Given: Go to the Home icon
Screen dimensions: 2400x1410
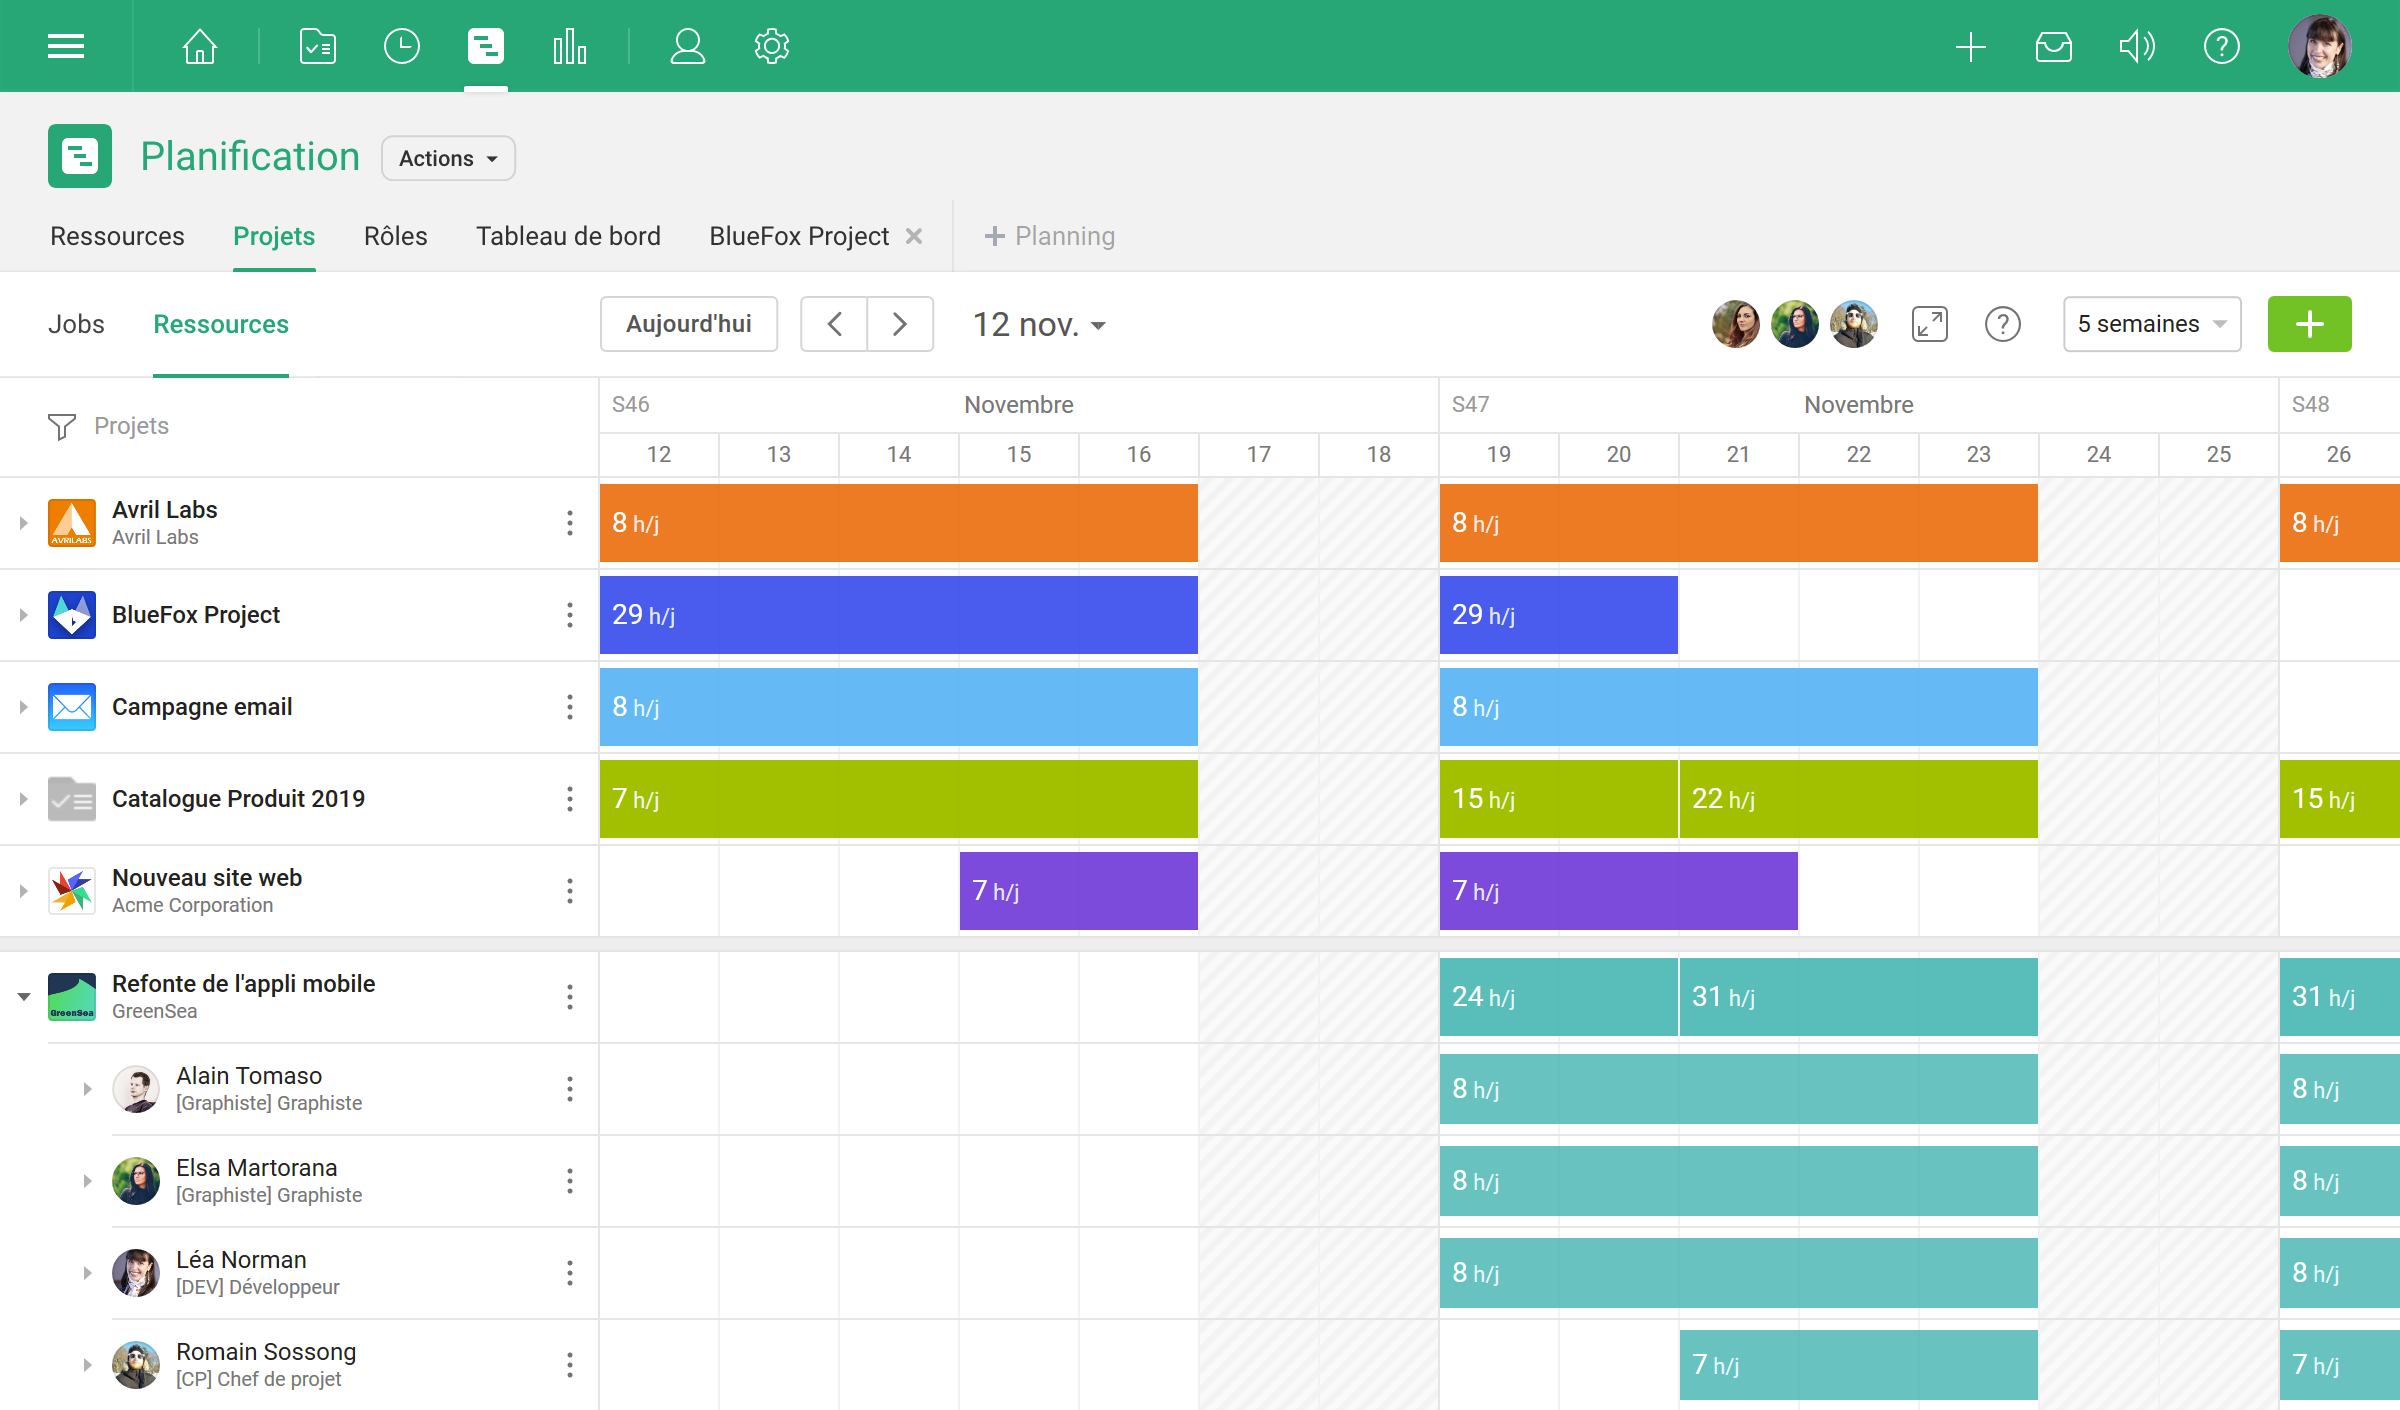Looking at the screenshot, I should pyautogui.click(x=200, y=46).
